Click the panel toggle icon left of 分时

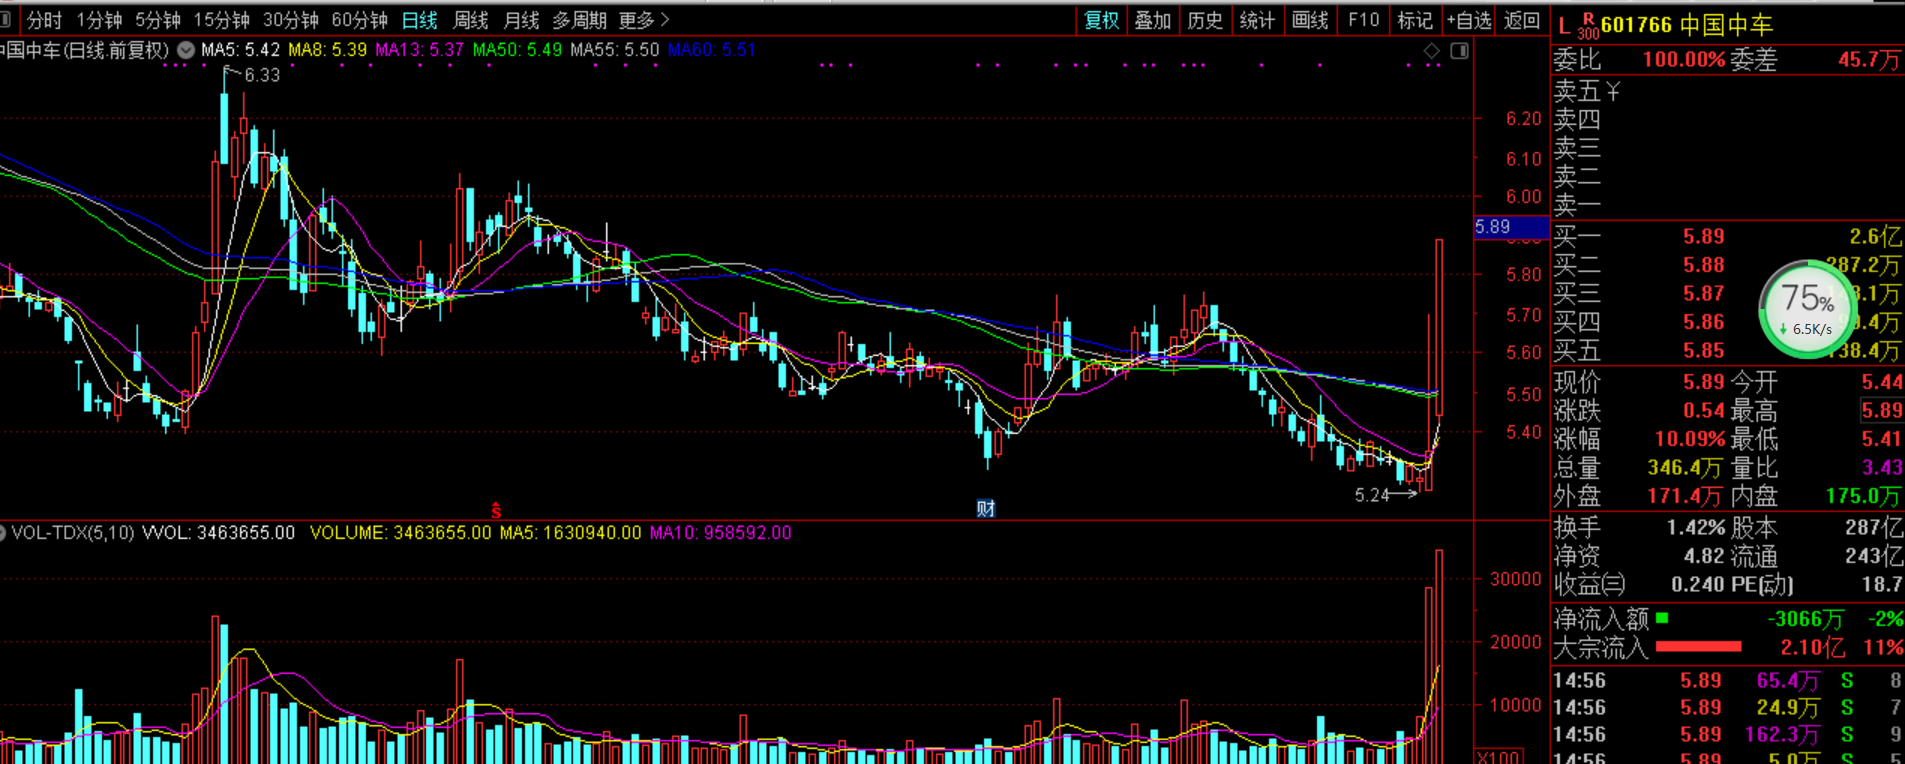pyautogui.click(x=6, y=20)
